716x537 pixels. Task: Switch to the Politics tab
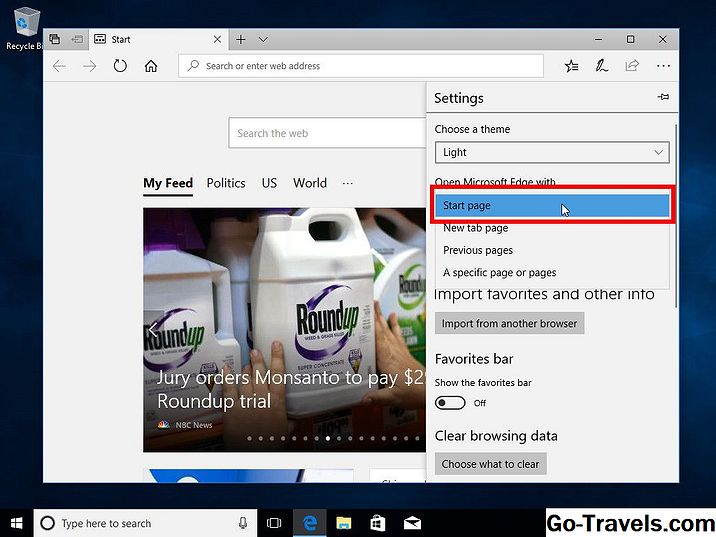(226, 183)
